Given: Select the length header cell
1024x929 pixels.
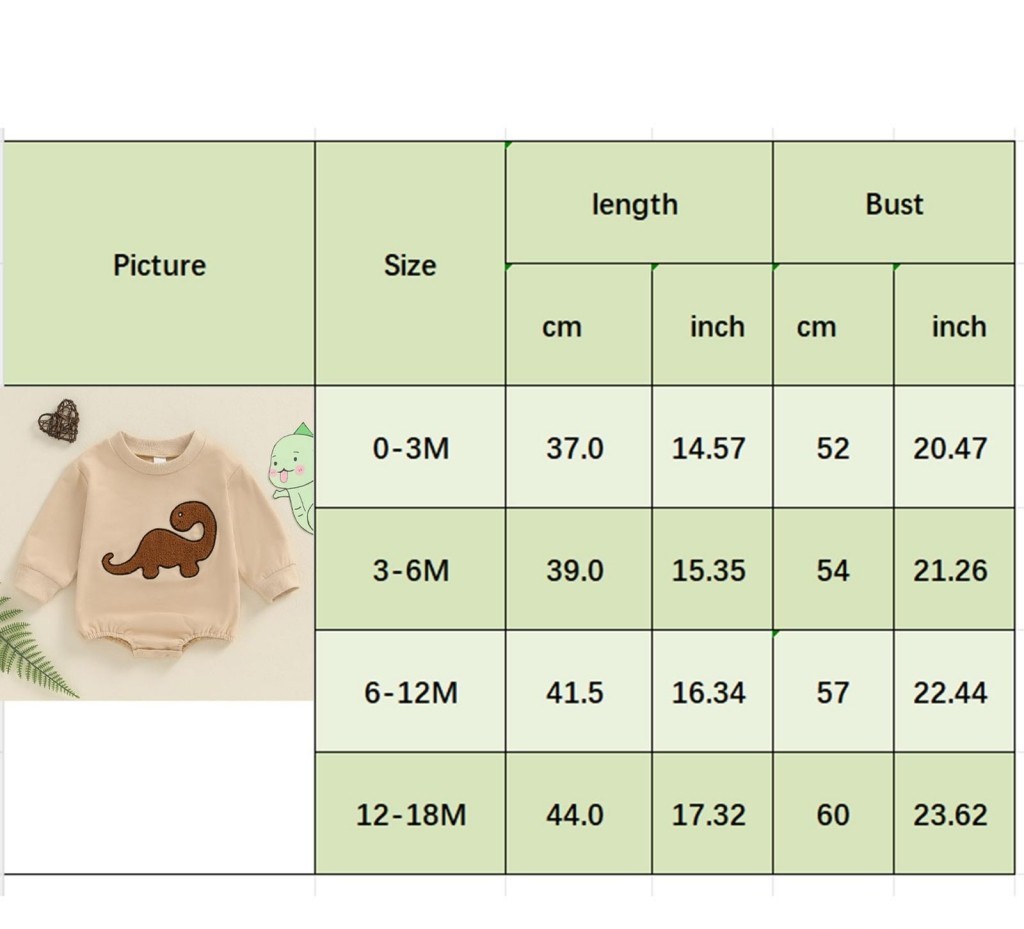Looking at the screenshot, I should (x=635, y=204).
